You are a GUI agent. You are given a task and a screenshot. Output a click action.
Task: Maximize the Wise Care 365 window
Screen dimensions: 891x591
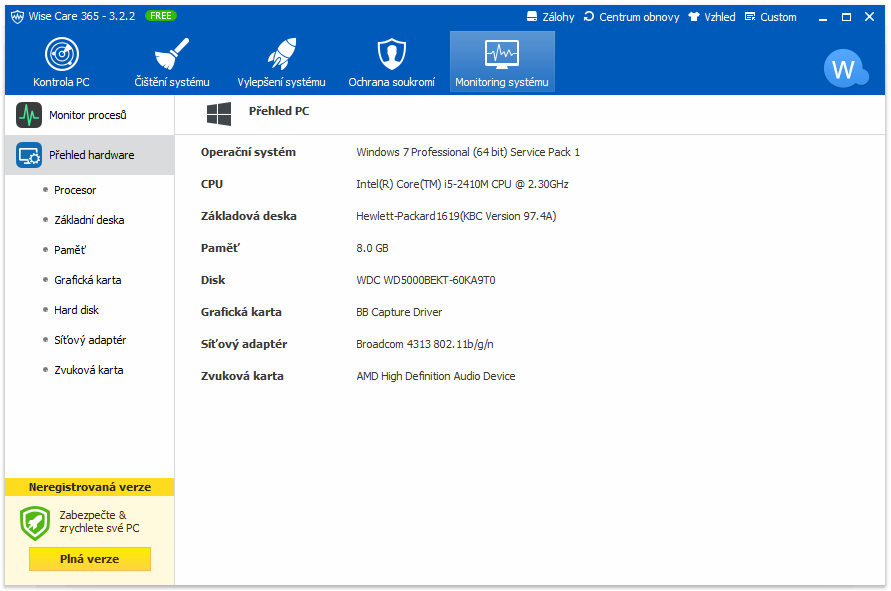pos(847,17)
